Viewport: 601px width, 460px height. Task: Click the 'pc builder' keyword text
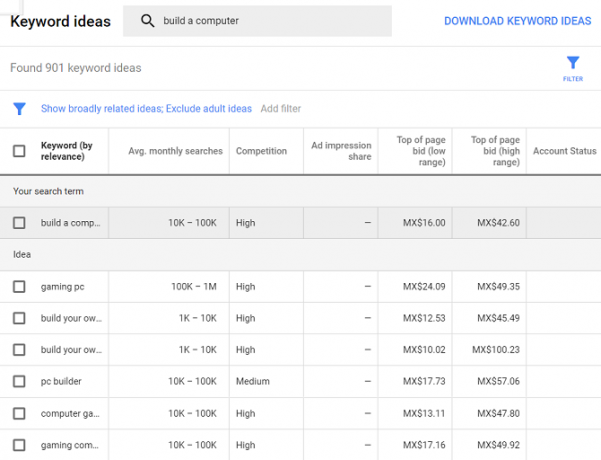[61, 381]
